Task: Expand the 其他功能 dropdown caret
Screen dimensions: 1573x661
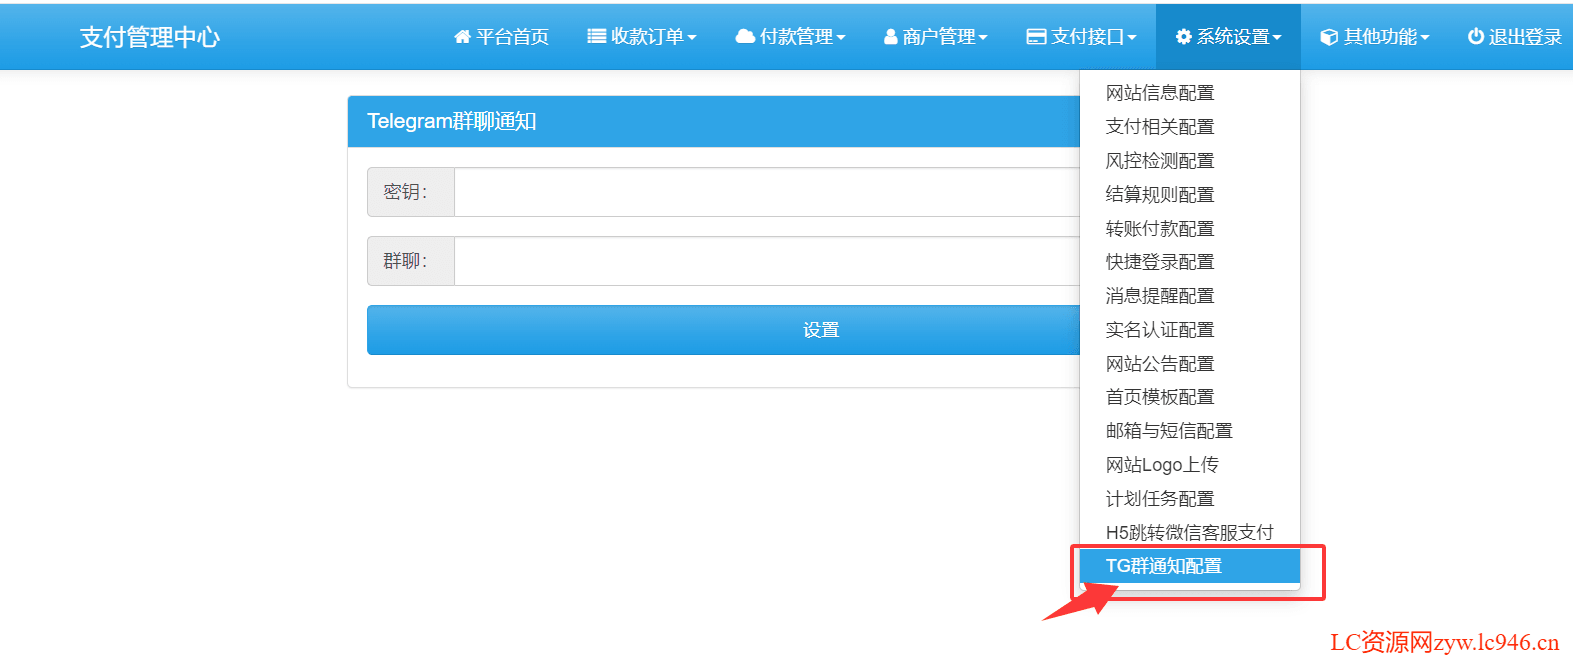Action: 1425,38
